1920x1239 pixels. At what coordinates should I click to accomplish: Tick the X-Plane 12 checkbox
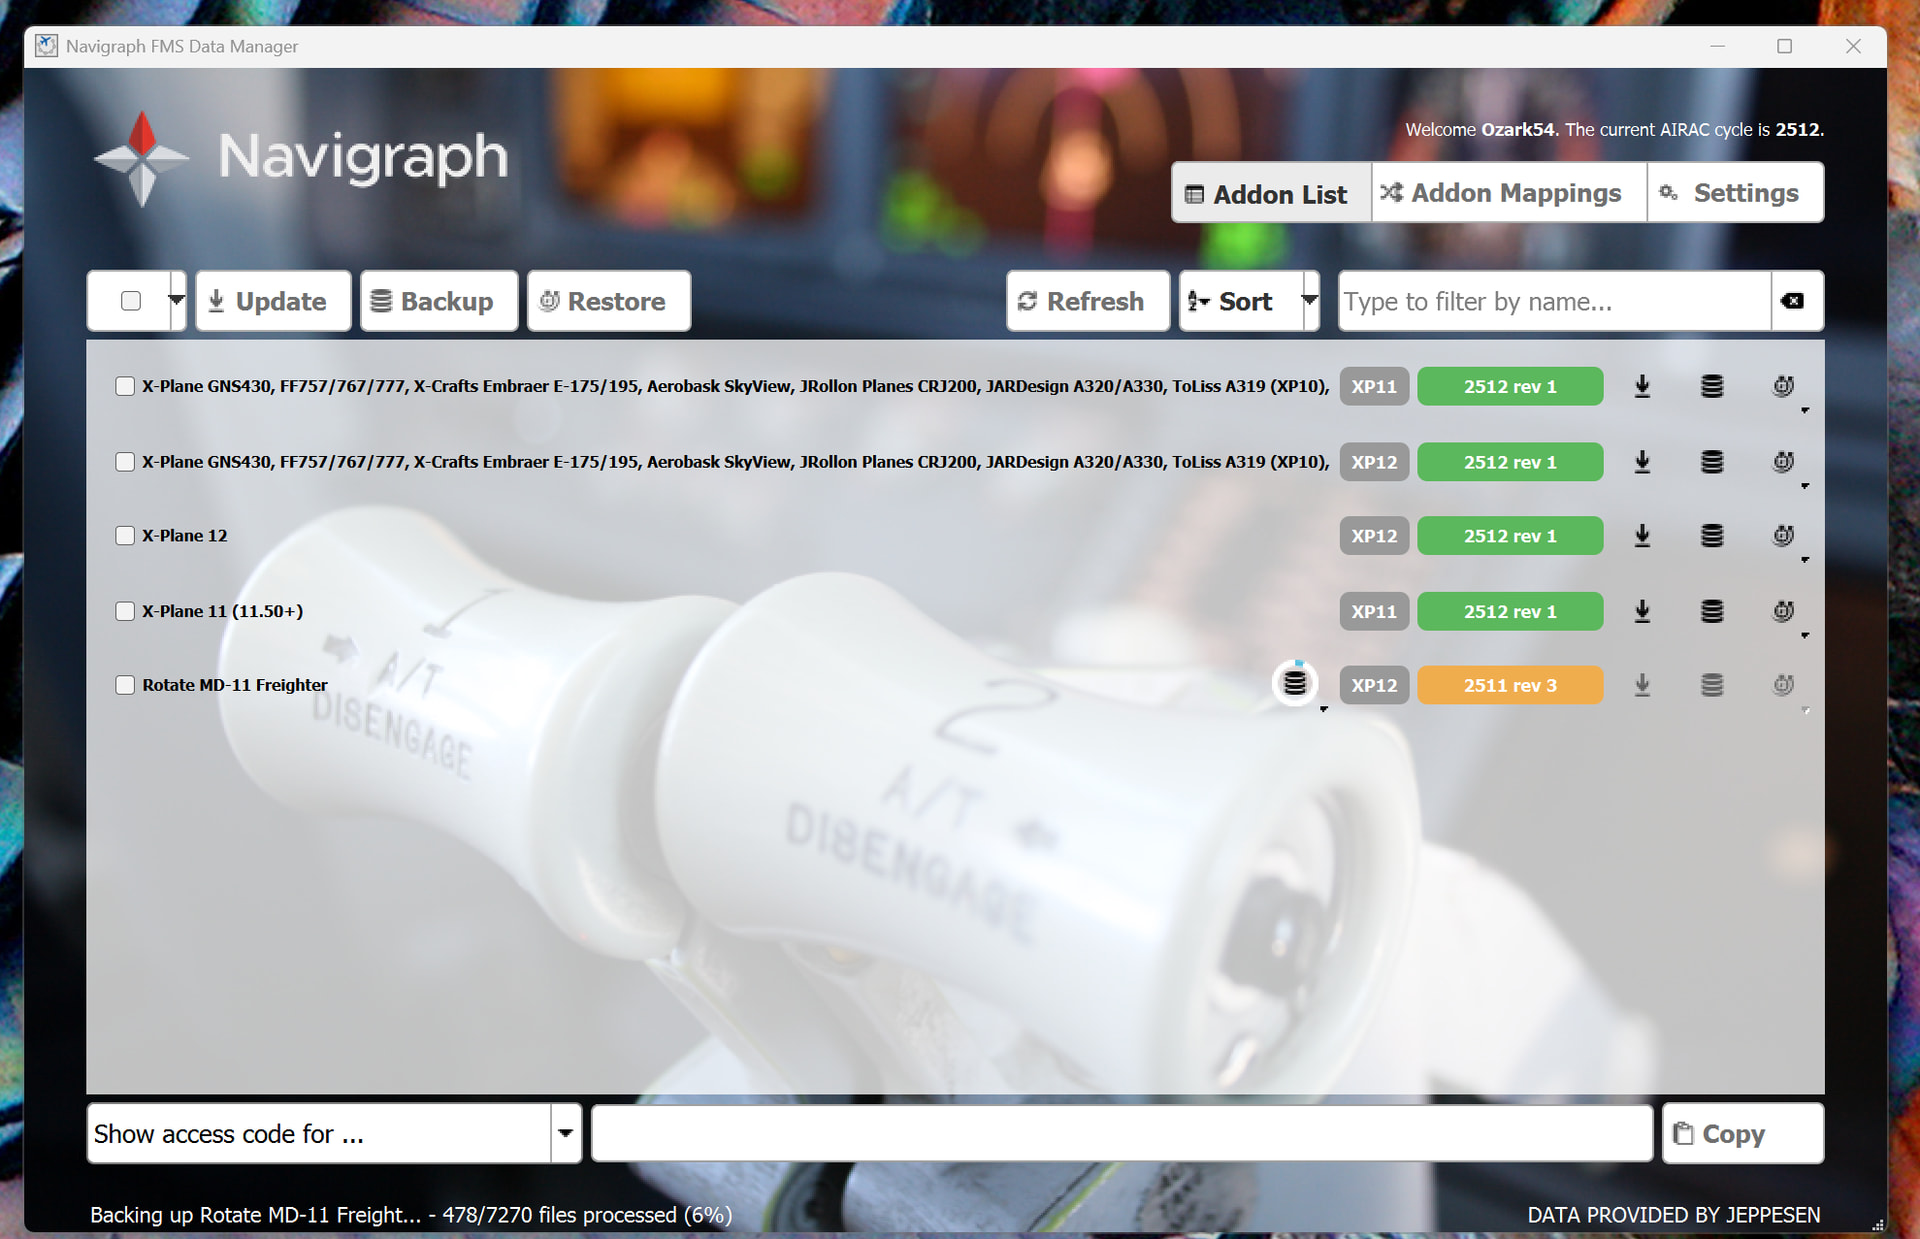click(125, 536)
